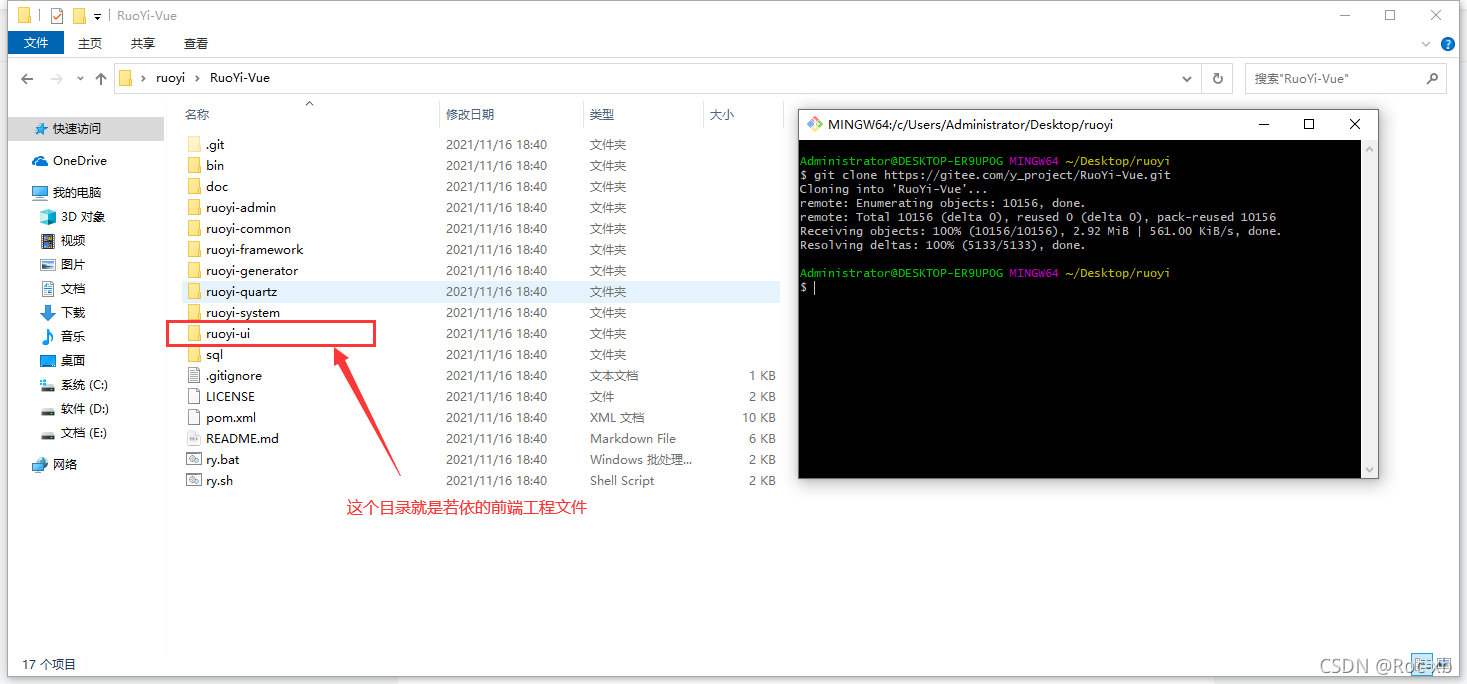Open 图片 in the navigation pane
Screen dimensions: 1467x684
73,265
